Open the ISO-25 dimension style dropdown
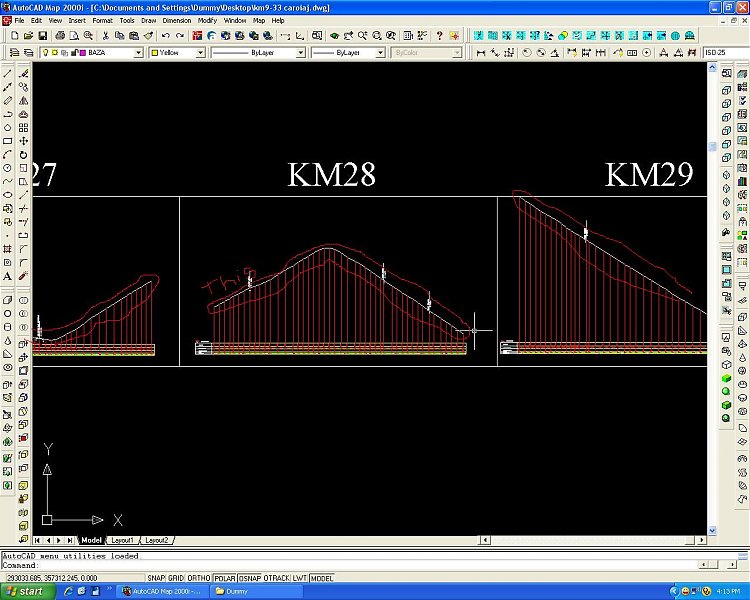 727,53
